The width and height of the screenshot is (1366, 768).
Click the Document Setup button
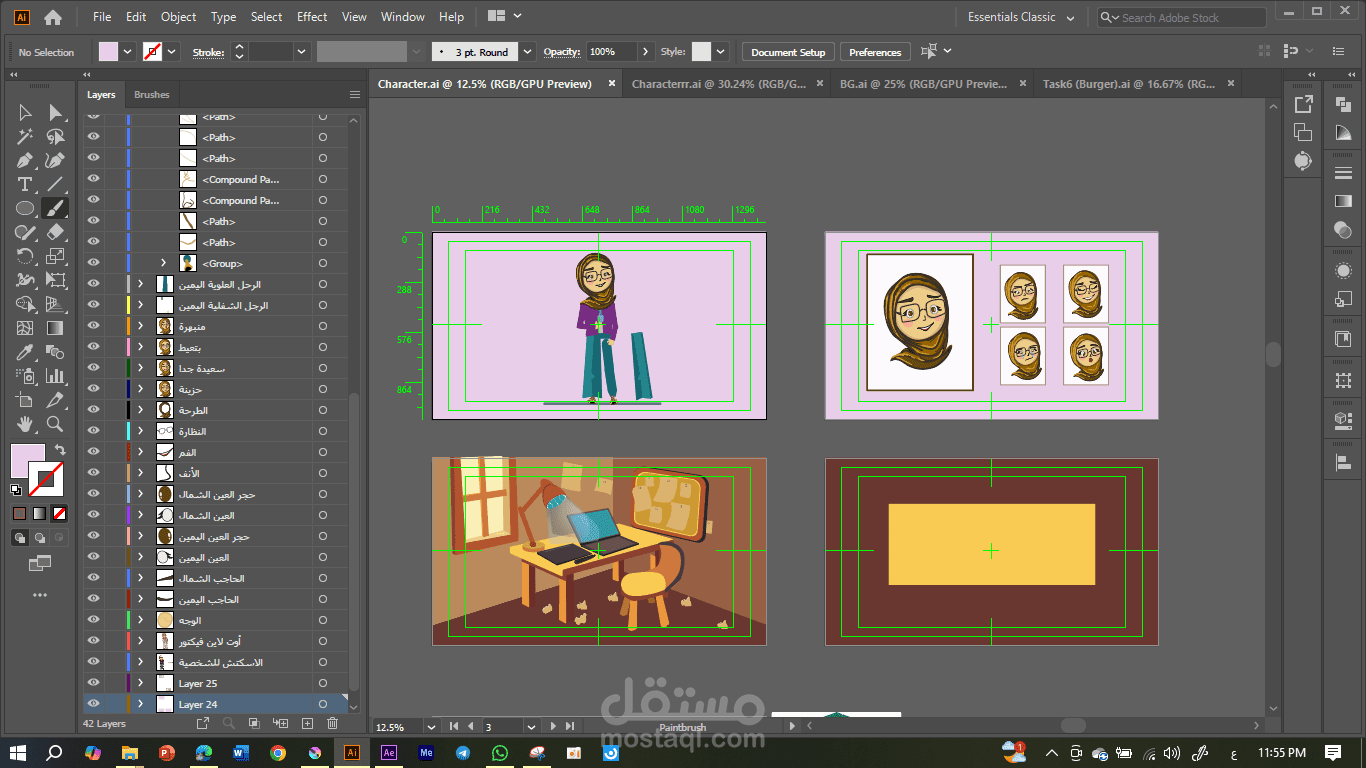click(x=788, y=52)
